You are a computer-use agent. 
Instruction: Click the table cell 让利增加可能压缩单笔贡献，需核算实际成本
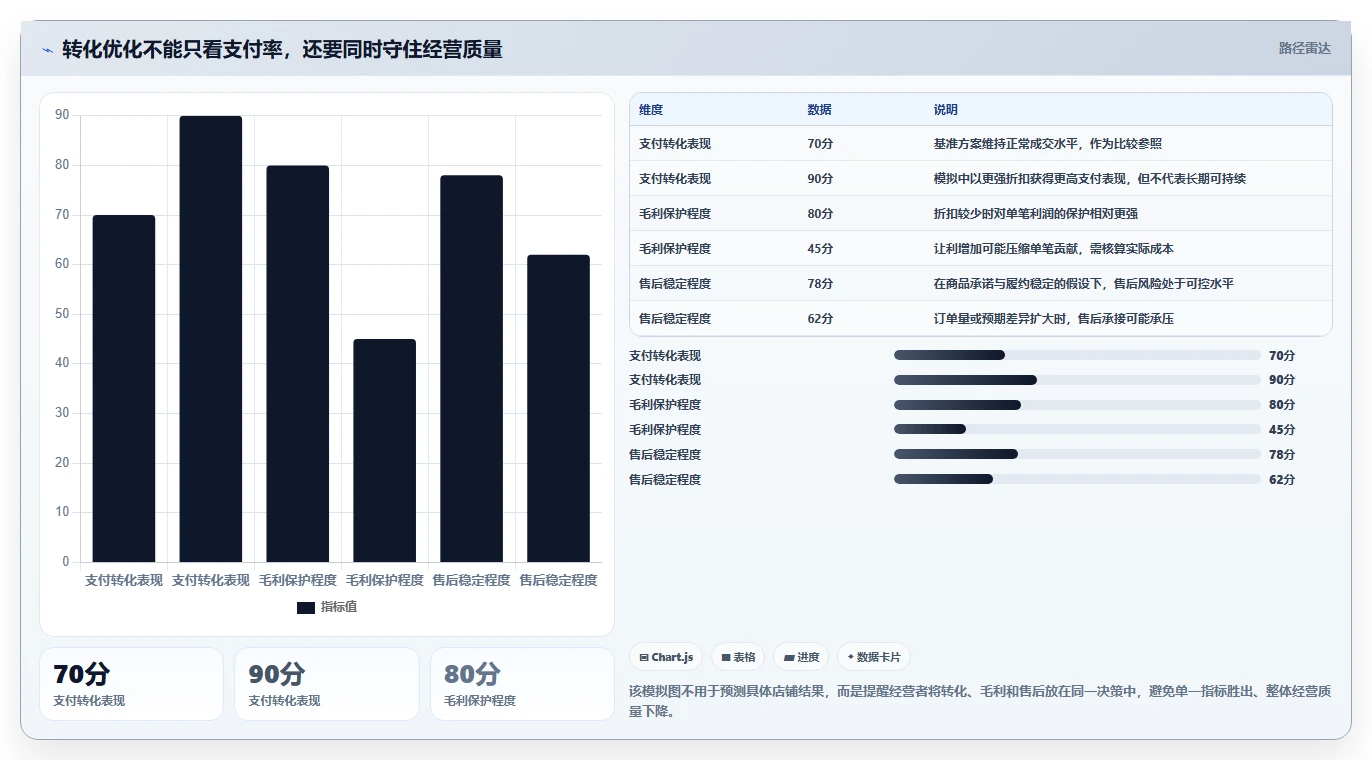1053,249
